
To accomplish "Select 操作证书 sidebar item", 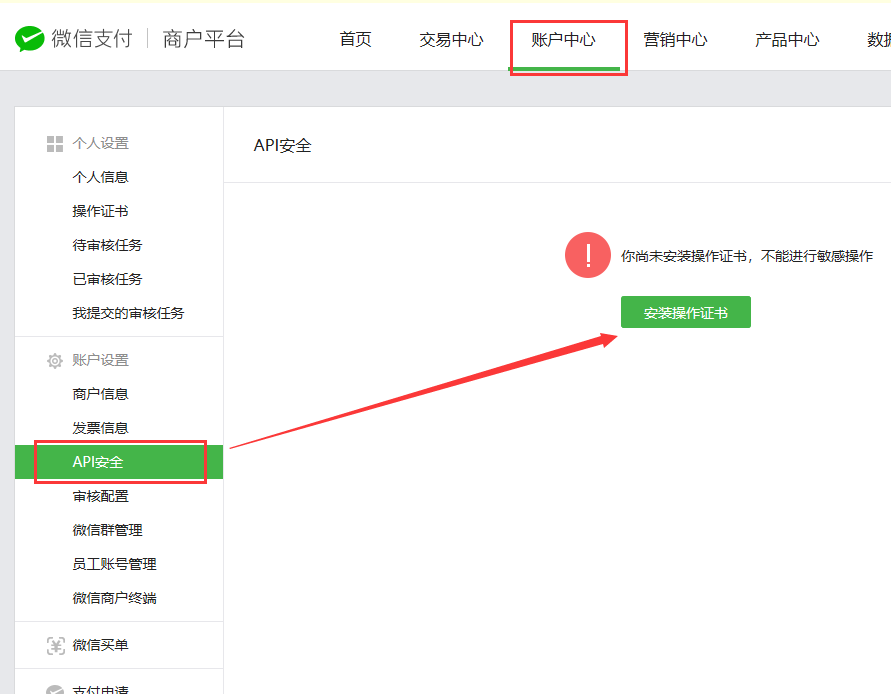I will point(100,211).
